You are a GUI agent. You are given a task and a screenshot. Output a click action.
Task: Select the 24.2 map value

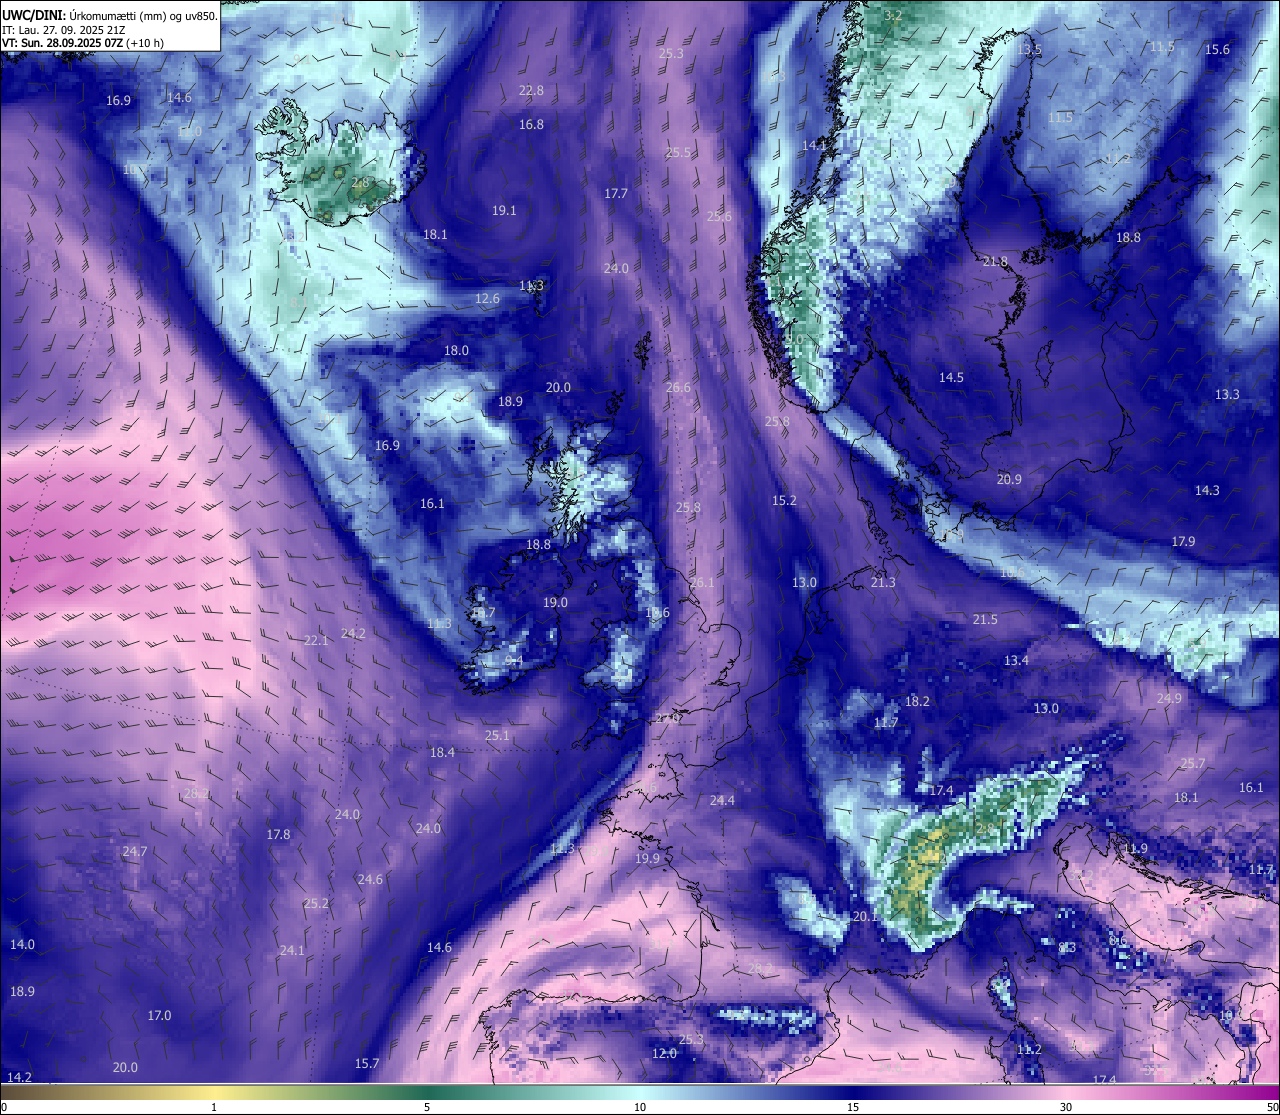point(353,633)
